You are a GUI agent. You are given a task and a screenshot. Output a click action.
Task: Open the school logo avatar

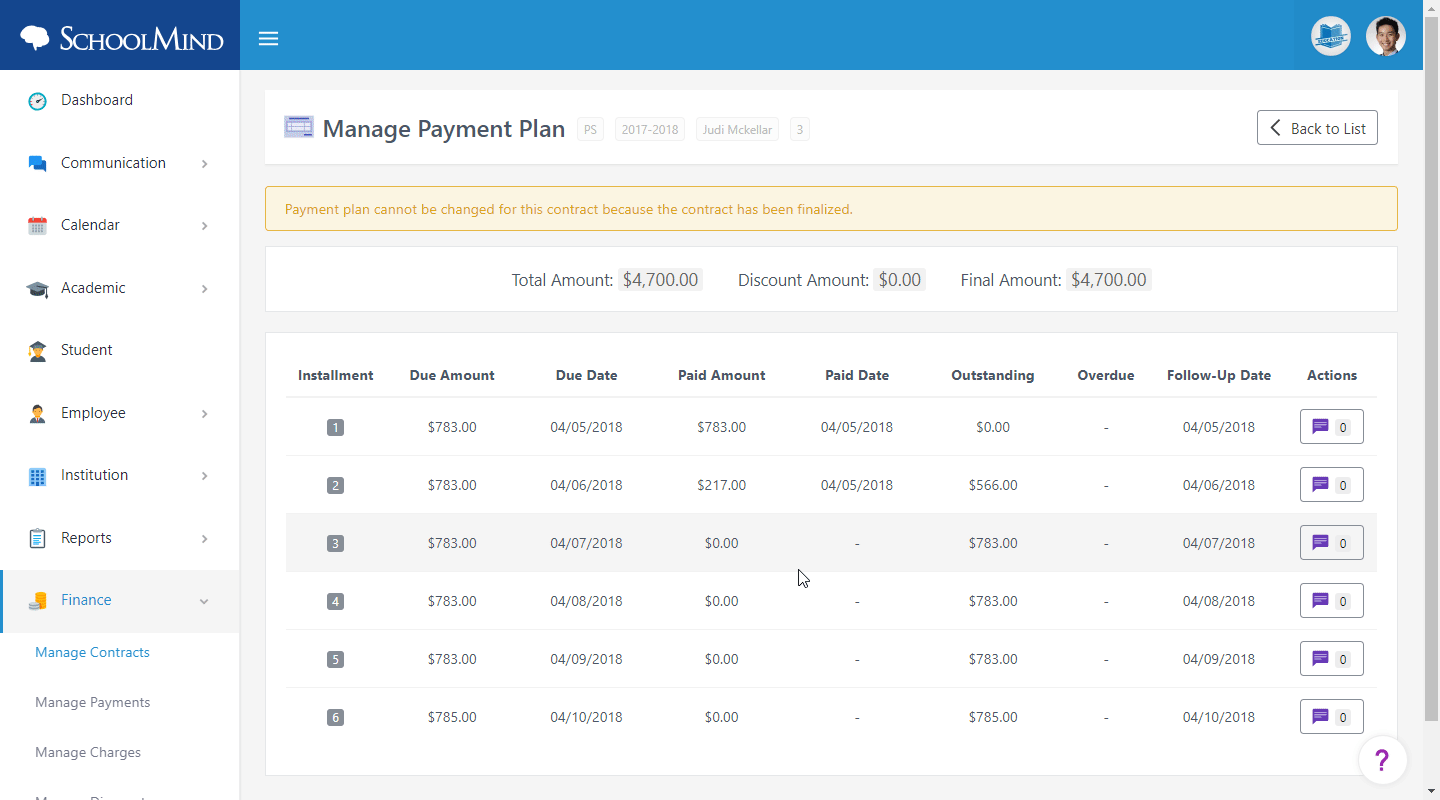point(1330,36)
